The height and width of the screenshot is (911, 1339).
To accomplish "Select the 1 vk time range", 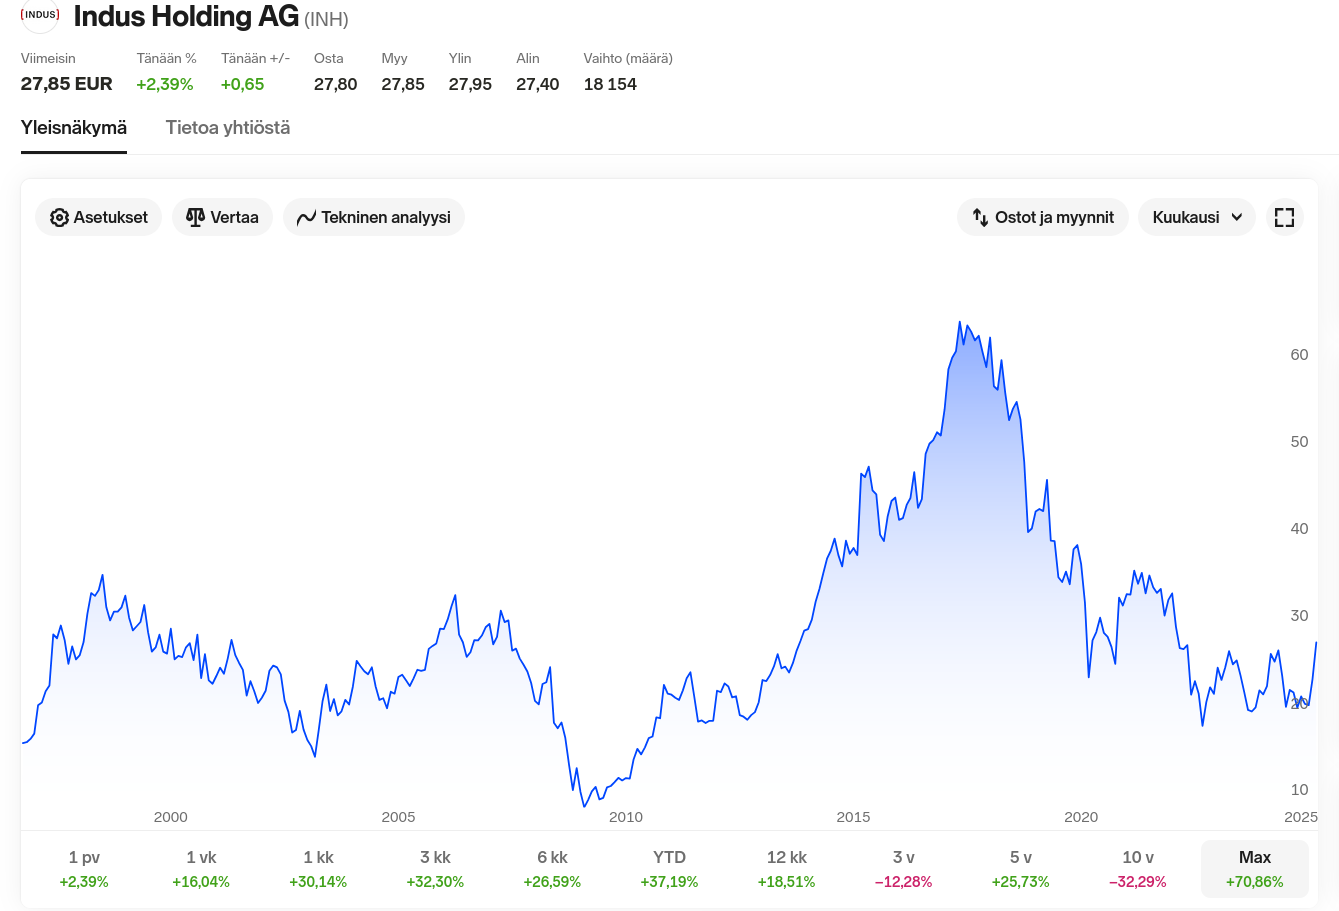I will [201, 868].
